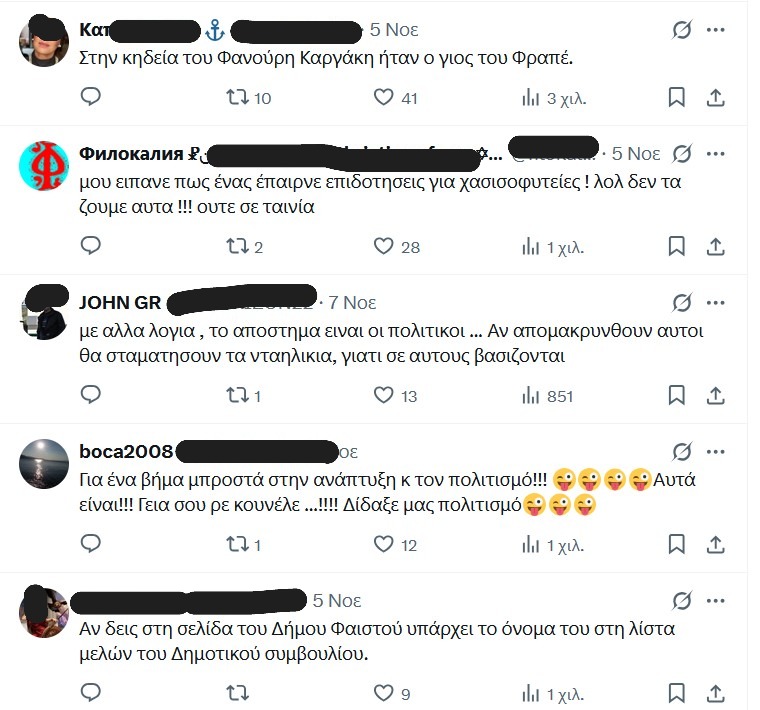The height and width of the screenshot is (710, 760).
Task: Reply to the Δήμου Φαιστού tweet
Action: click(90, 692)
